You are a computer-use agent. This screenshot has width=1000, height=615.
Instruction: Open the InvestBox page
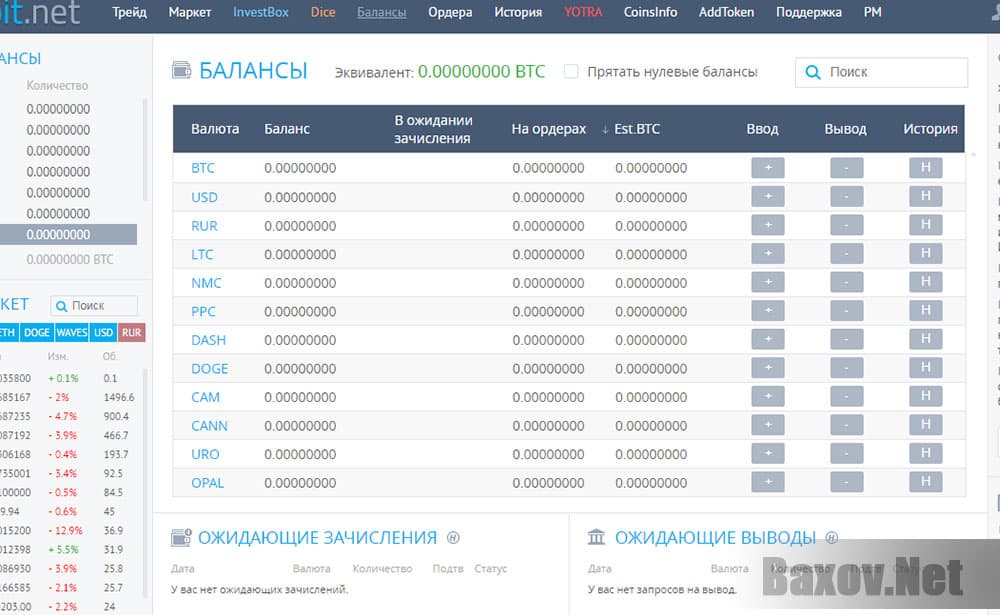260,13
